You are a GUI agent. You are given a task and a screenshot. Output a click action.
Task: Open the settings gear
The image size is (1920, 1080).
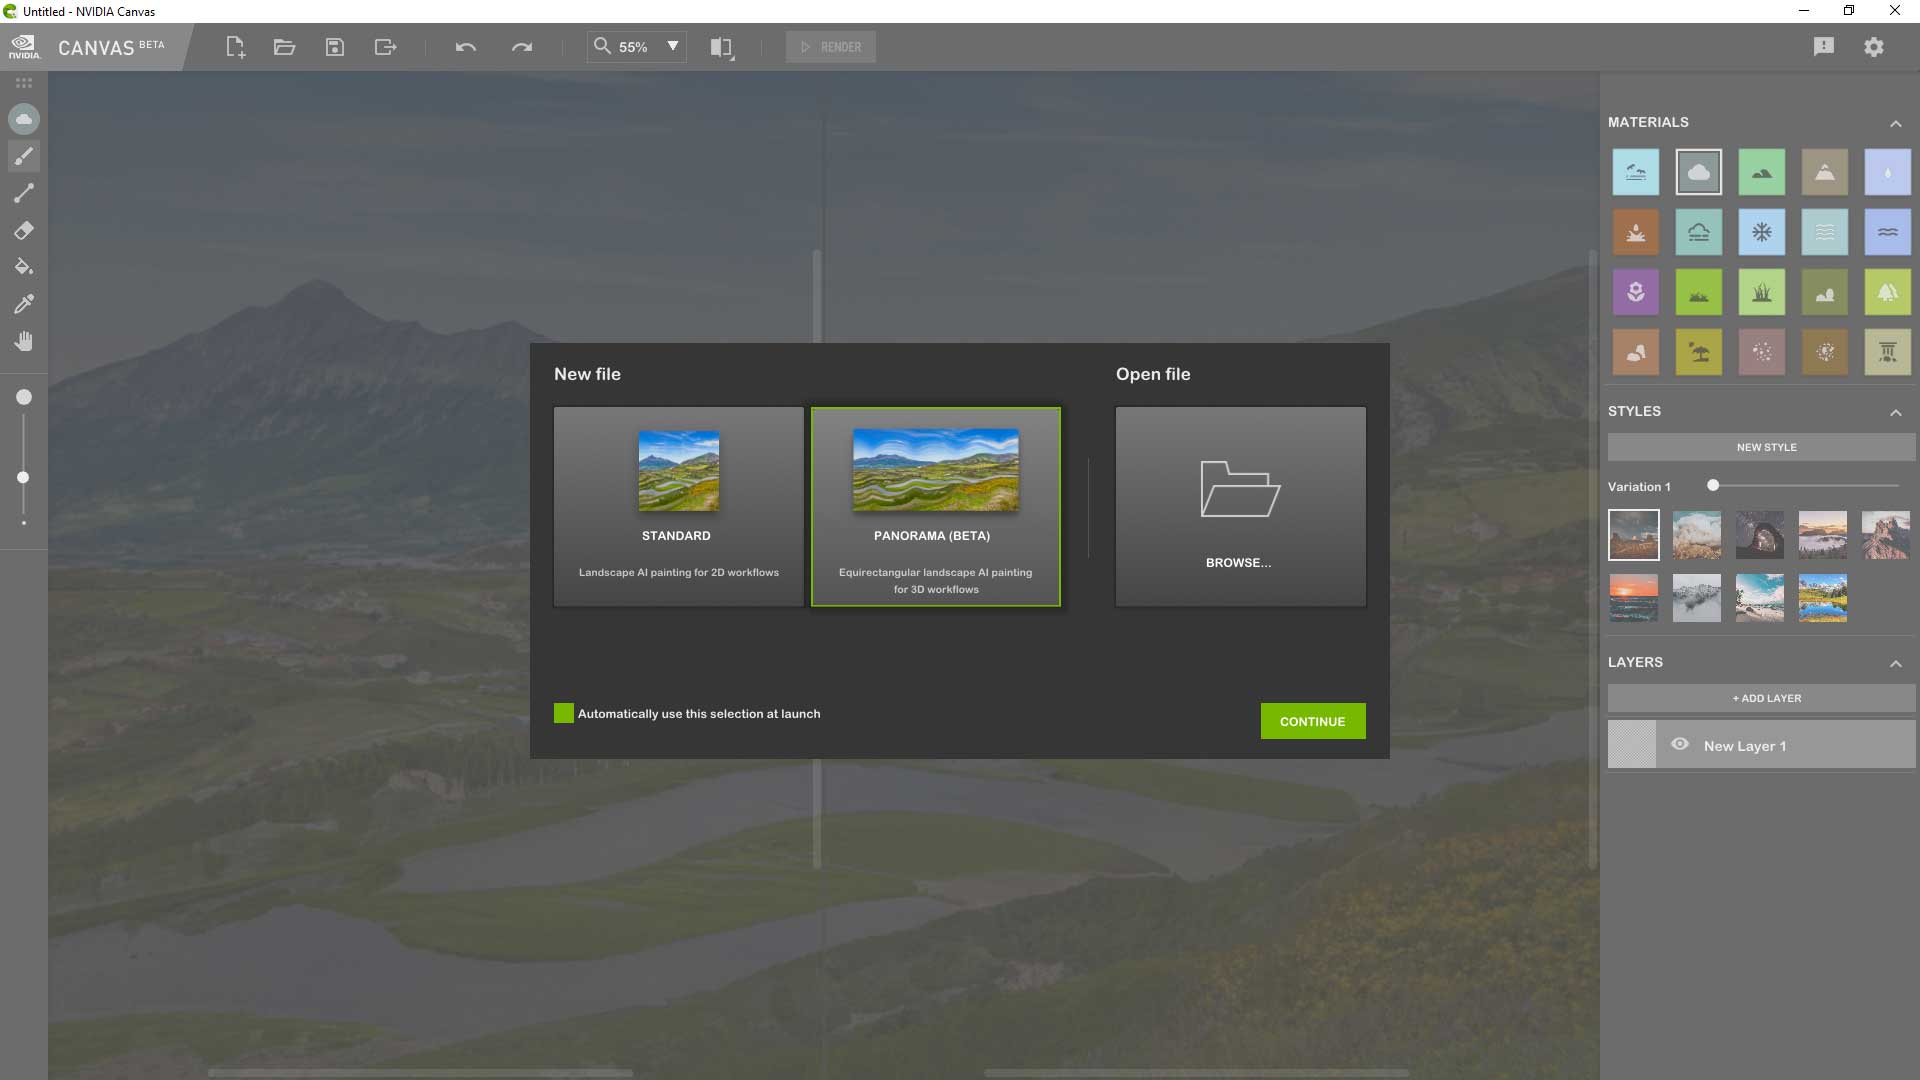coord(1874,47)
